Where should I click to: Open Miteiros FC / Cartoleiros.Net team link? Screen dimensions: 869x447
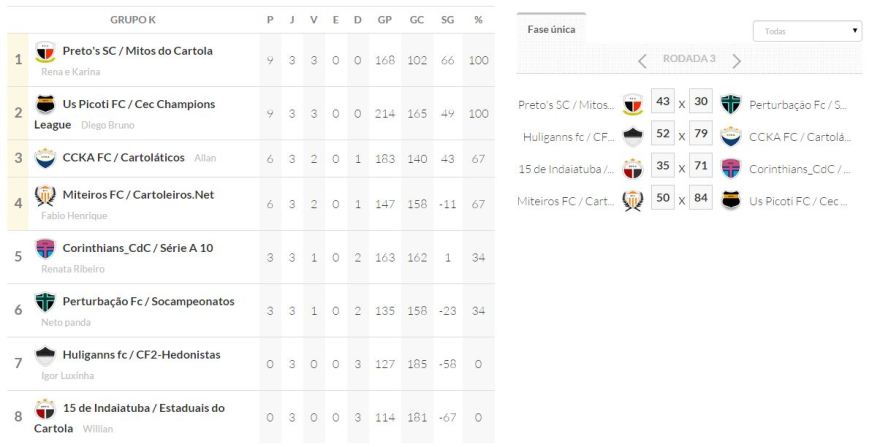pyautogui.click(x=137, y=195)
